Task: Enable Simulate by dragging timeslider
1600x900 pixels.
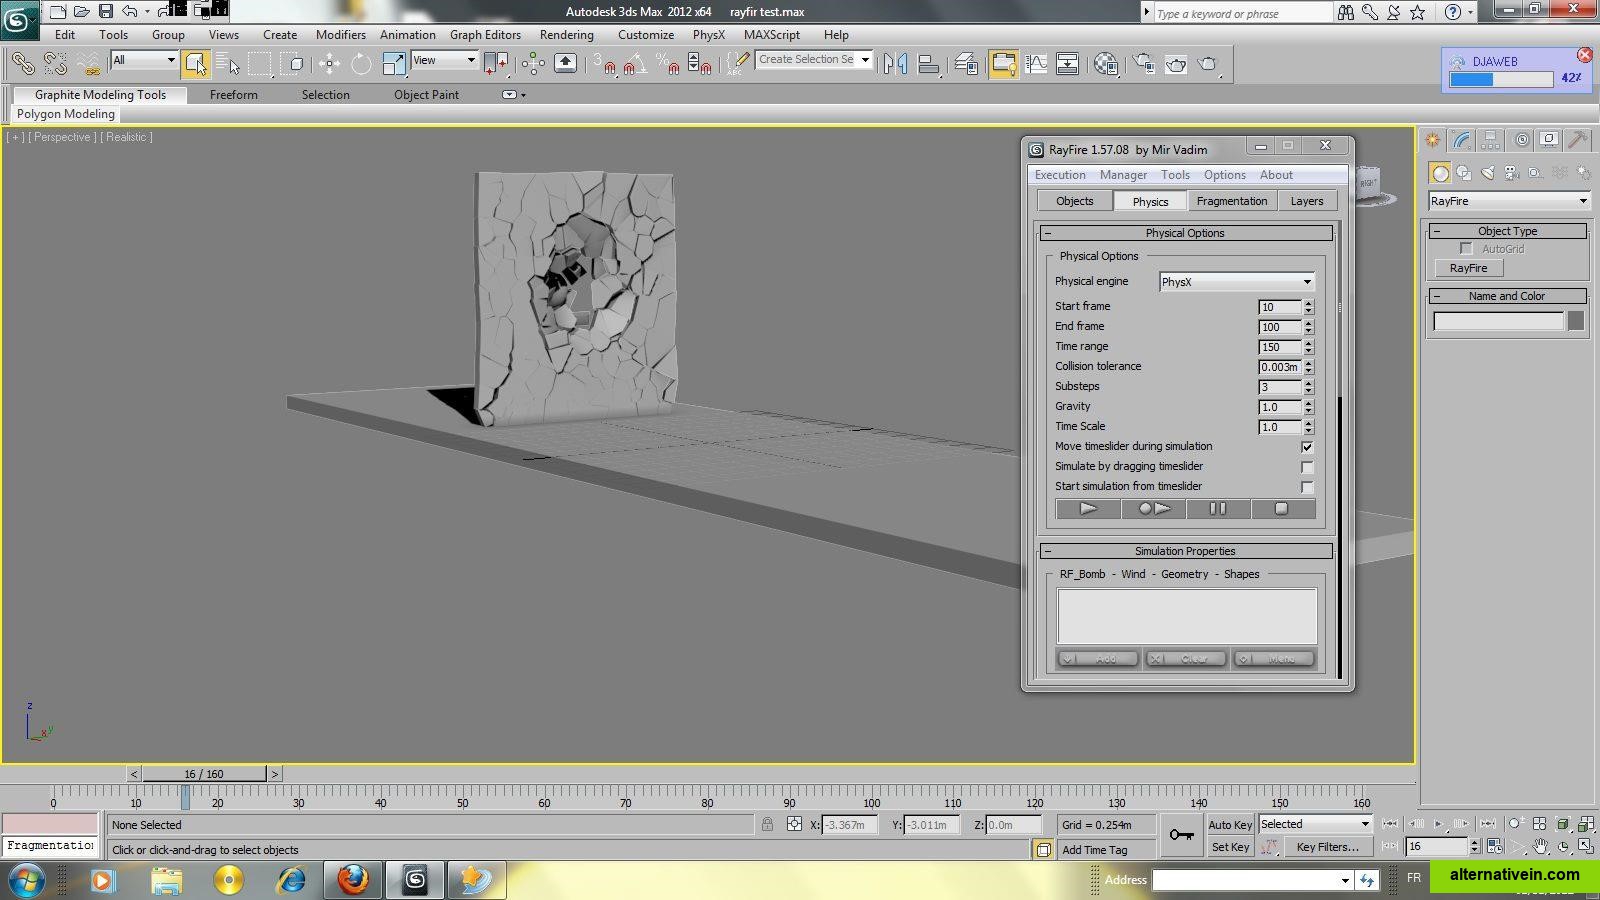Action: pyautogui.click(x=1307, y=467)
